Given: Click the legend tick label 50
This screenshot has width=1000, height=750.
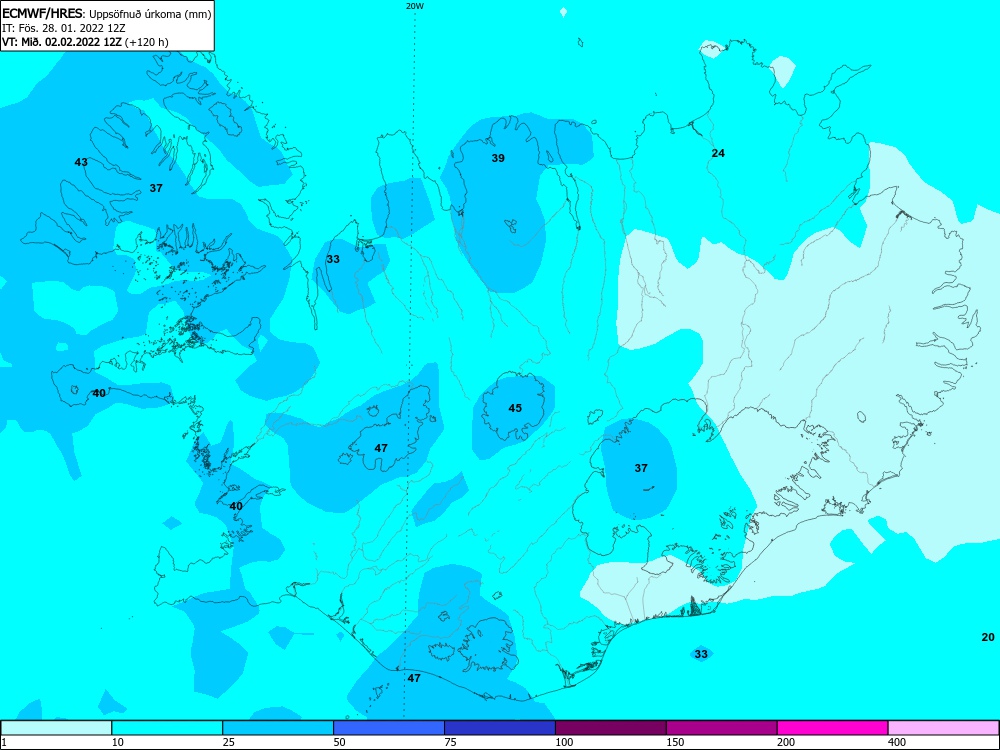Looking at the screenshot, I should pos(340,742).
